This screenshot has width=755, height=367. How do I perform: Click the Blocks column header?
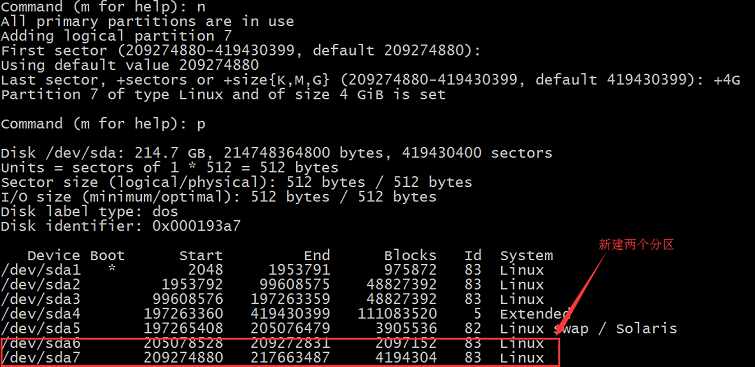410,255
